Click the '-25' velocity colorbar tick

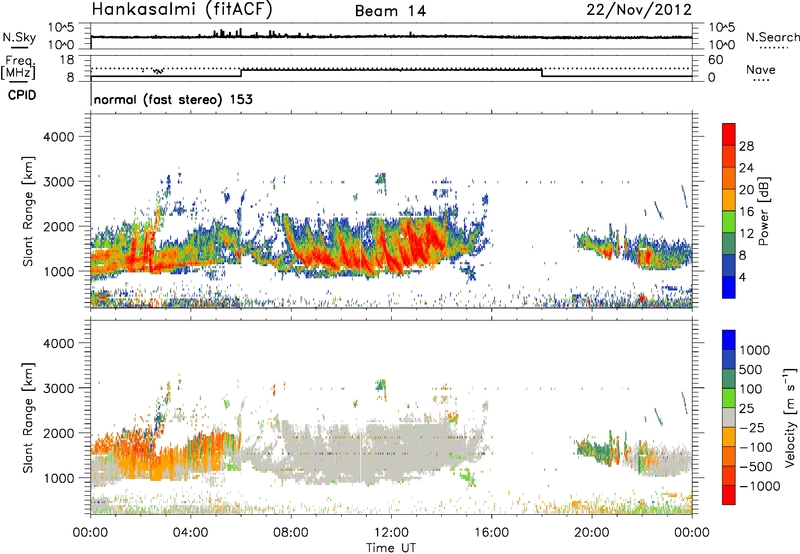(752, 427)
